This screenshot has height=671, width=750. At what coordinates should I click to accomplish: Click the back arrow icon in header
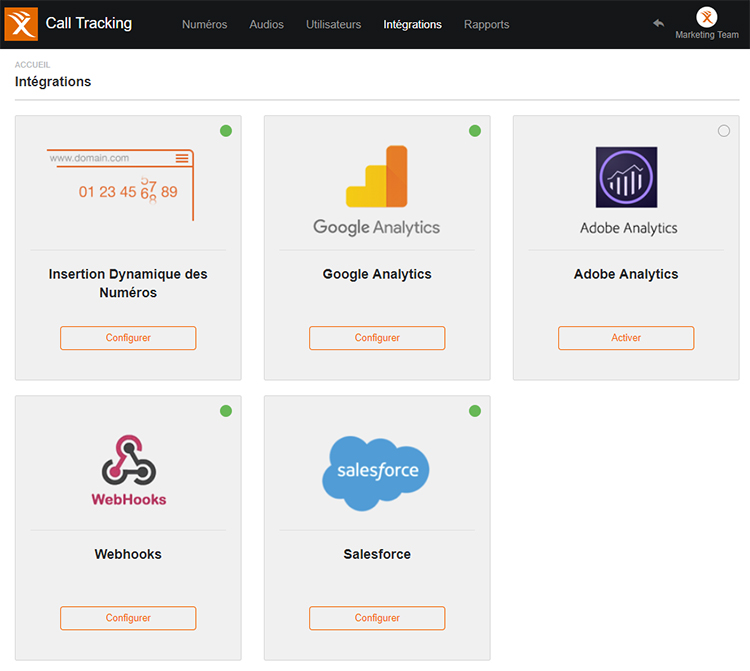[x=659, y=23]
